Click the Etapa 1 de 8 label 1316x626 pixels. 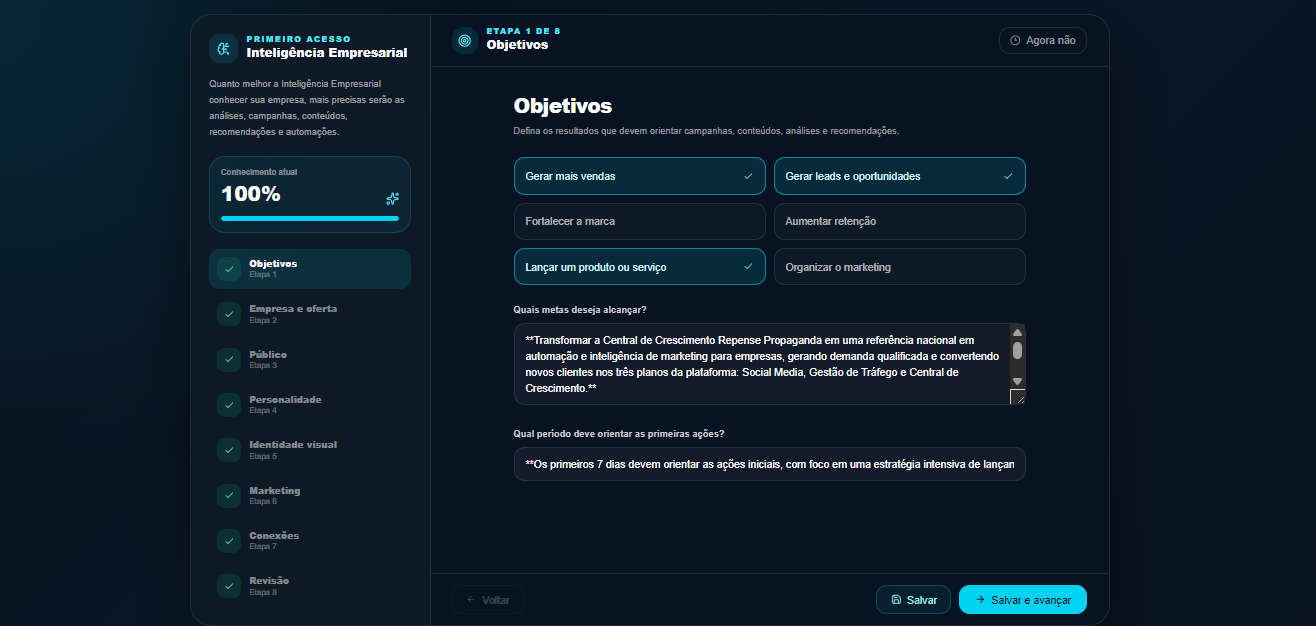click(524, 31)
